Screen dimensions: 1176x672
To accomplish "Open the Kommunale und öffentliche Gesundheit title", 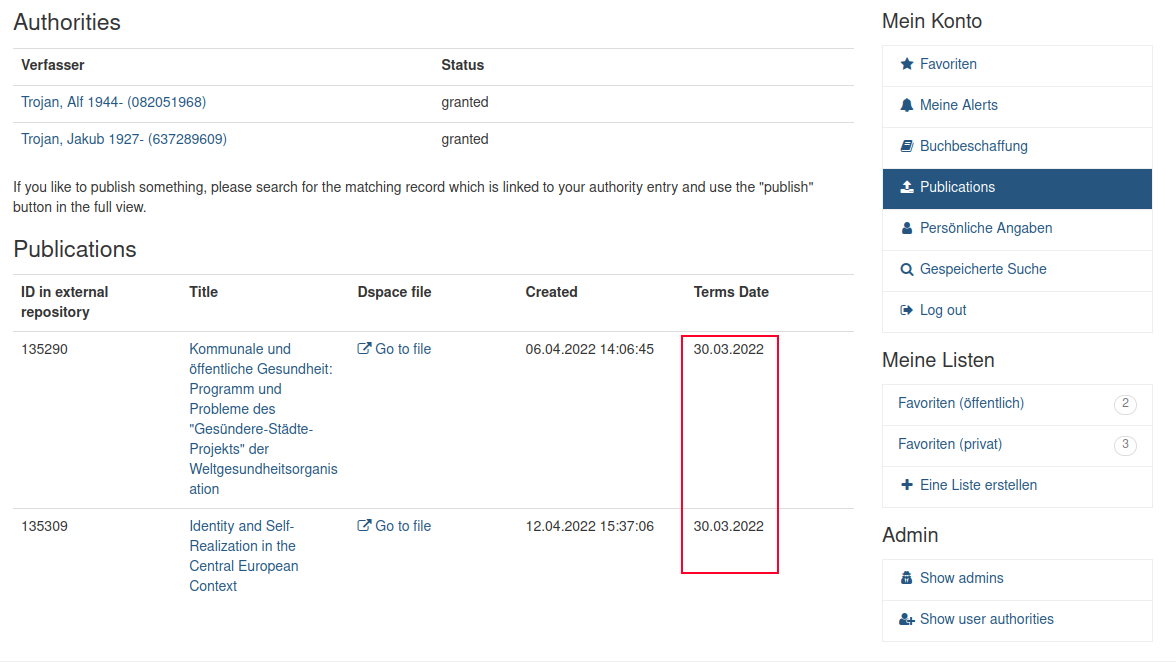I will [x=263, y=418].
